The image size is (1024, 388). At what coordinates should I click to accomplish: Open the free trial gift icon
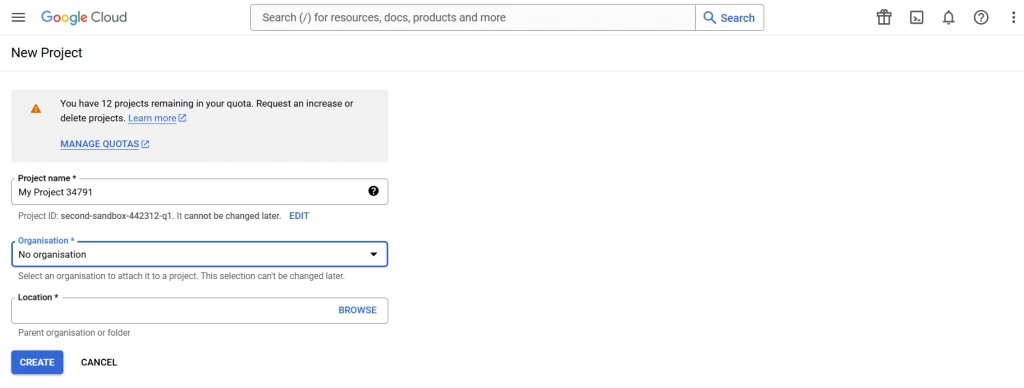click(x=884, y=18)
